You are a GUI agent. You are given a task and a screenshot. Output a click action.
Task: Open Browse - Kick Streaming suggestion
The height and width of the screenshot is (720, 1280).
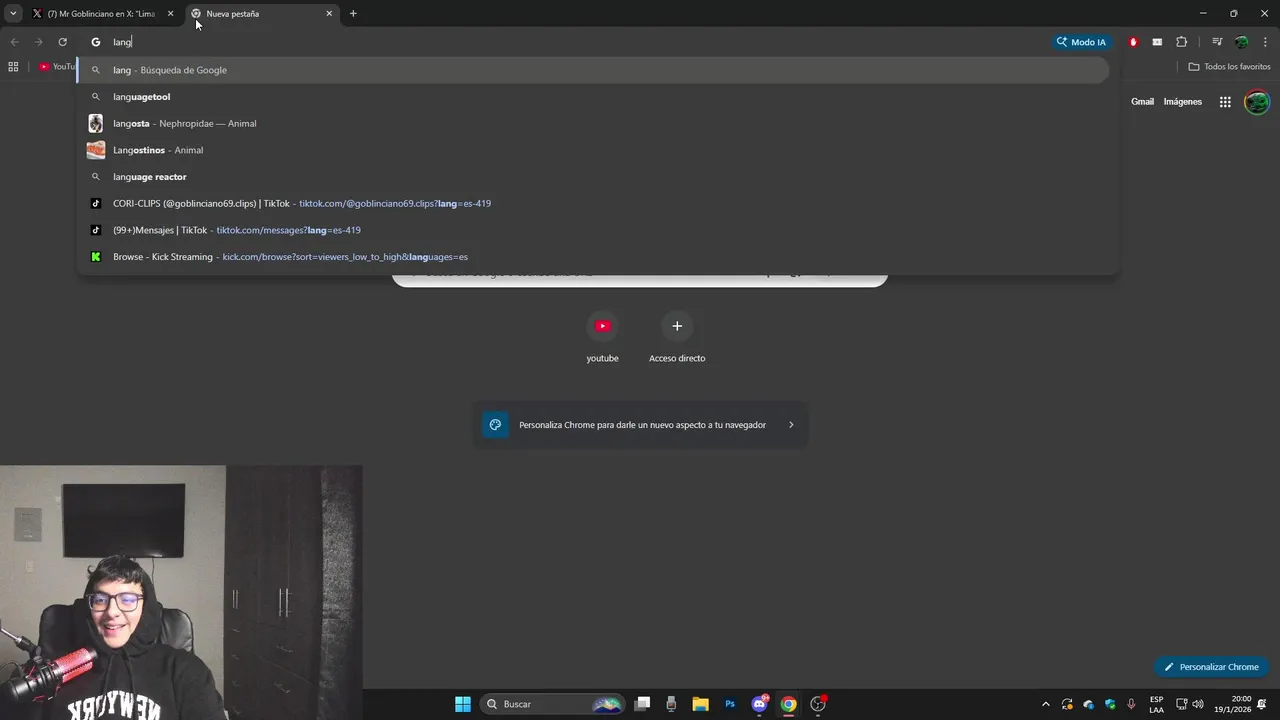coord(593,257)
